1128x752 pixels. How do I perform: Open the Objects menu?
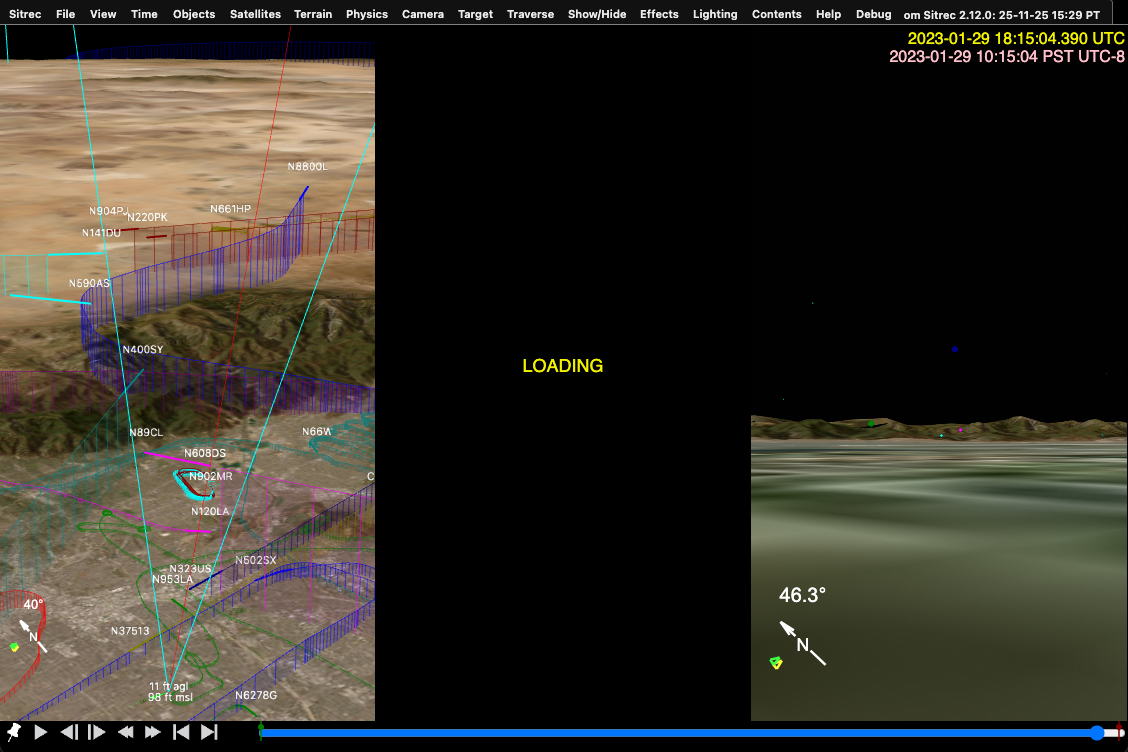click(x=193, y=14)
